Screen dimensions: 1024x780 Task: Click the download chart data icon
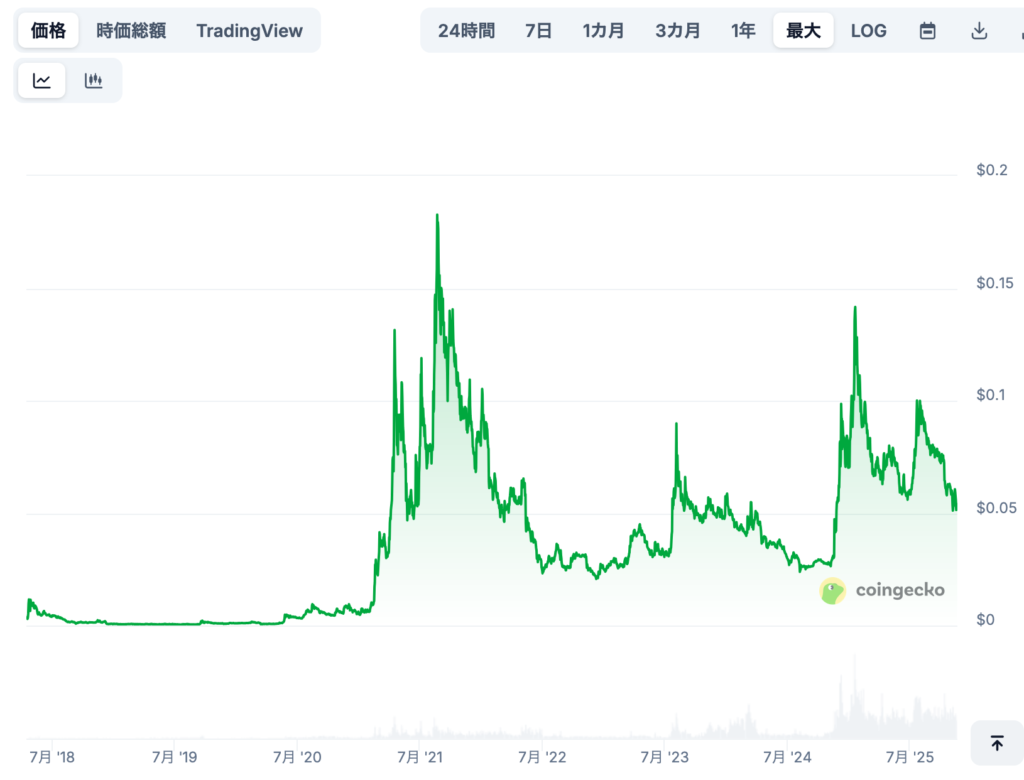click(x=979, y=30)
